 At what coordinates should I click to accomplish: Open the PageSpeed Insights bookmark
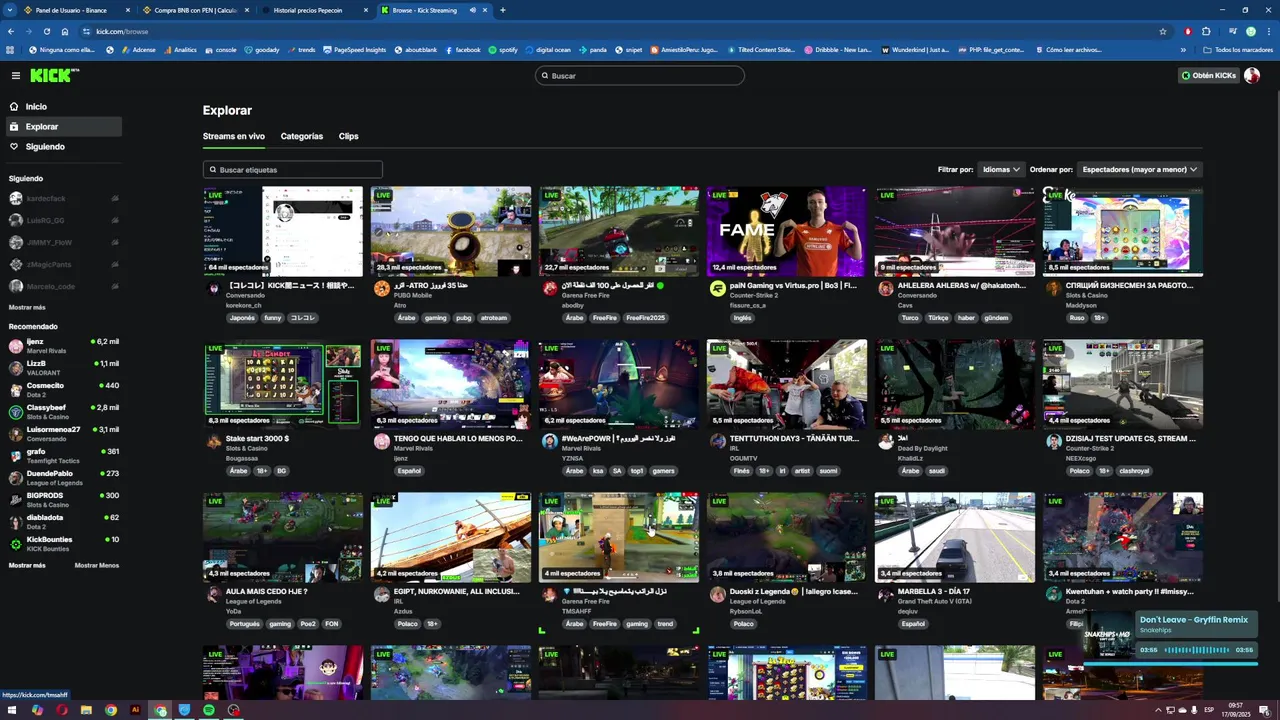click(354, 49)
